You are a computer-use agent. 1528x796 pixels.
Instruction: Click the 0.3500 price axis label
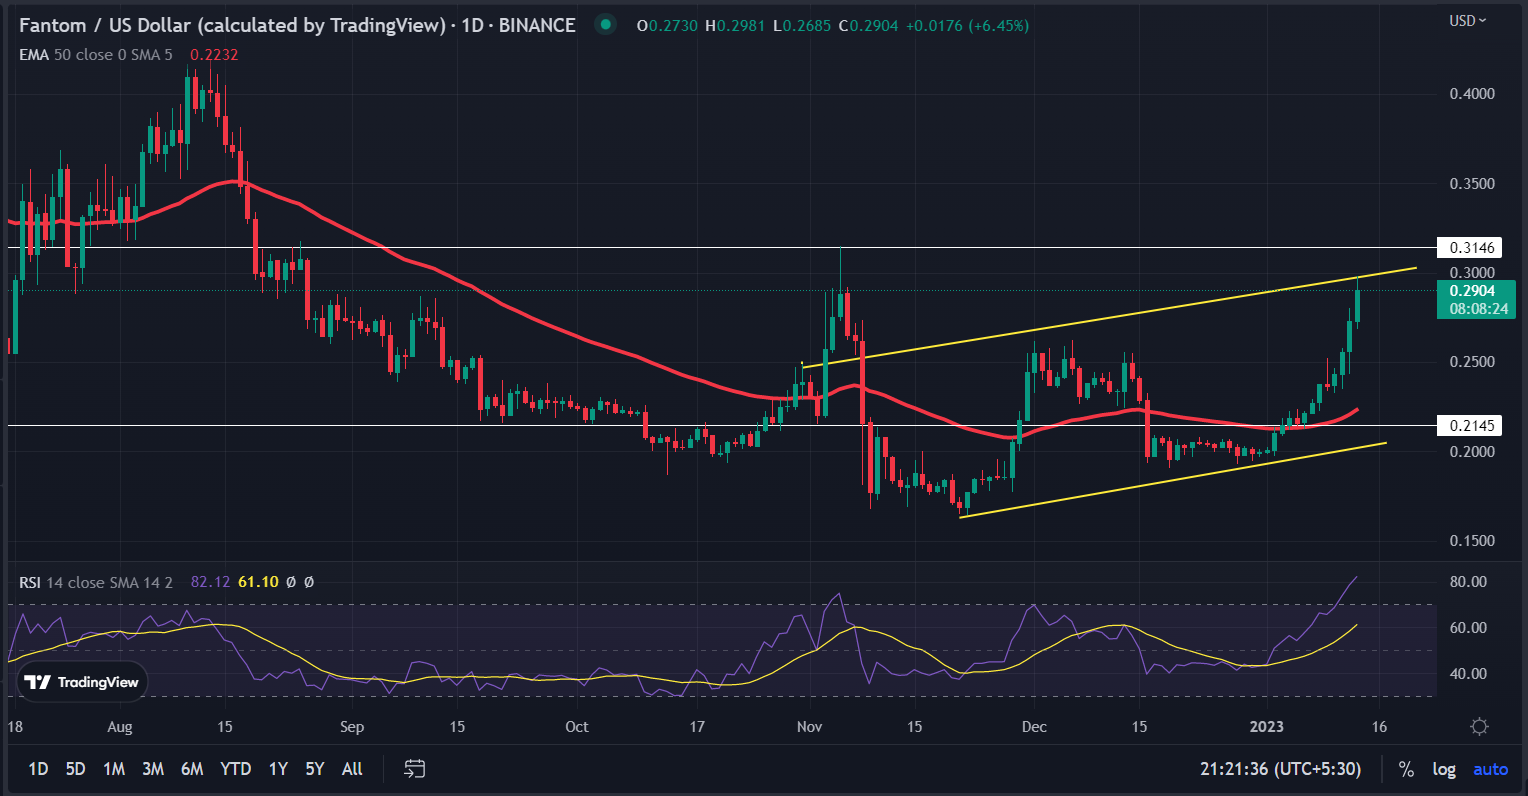click(1472, 184)
